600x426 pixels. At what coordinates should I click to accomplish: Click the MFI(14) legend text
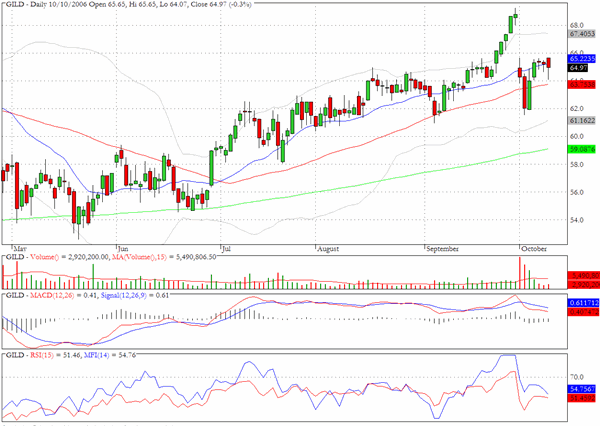click(97, 355)
